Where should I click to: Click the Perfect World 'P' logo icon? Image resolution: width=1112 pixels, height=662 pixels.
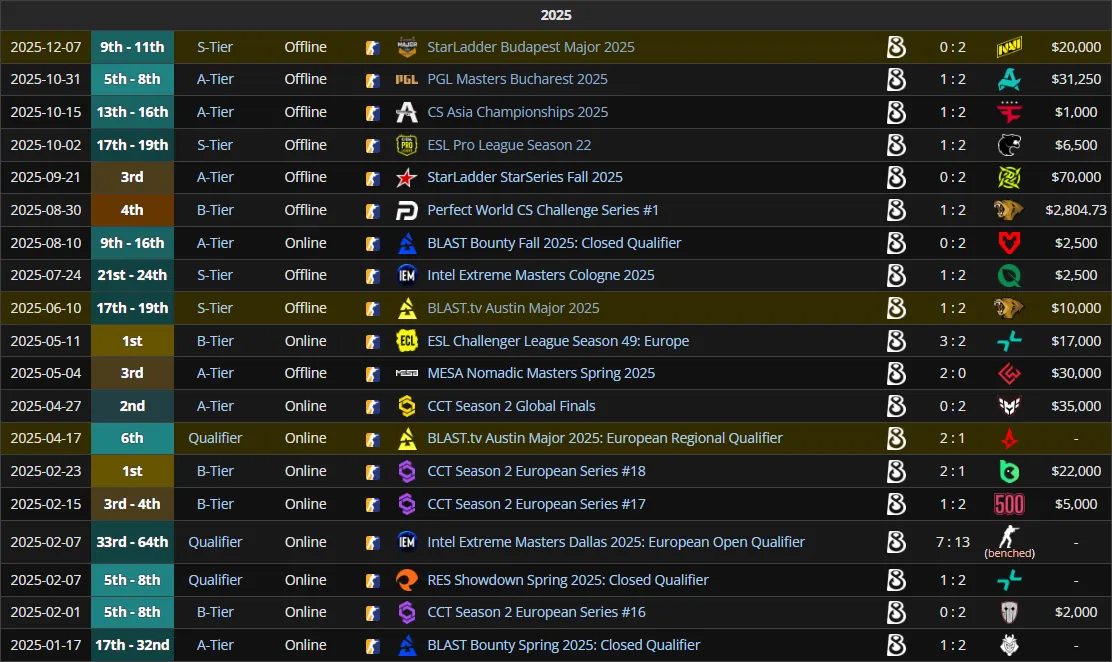(407, 210)
